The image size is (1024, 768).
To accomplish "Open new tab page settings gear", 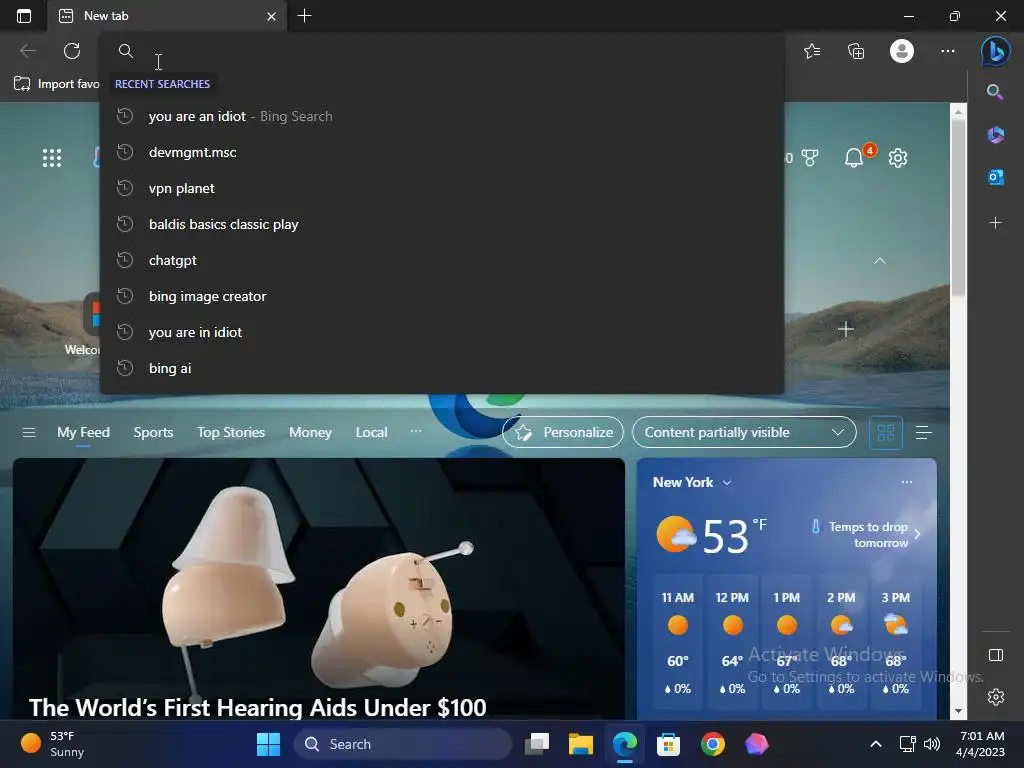I will [898, 157].
